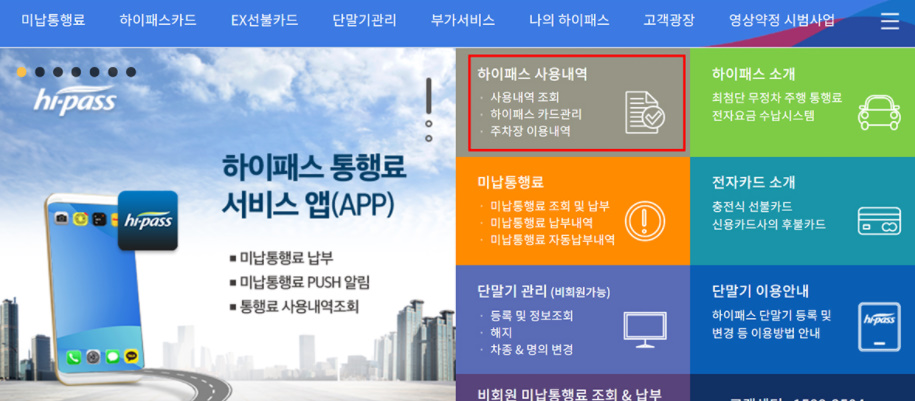Open the hamburger menu icon

tap(890, 21)
